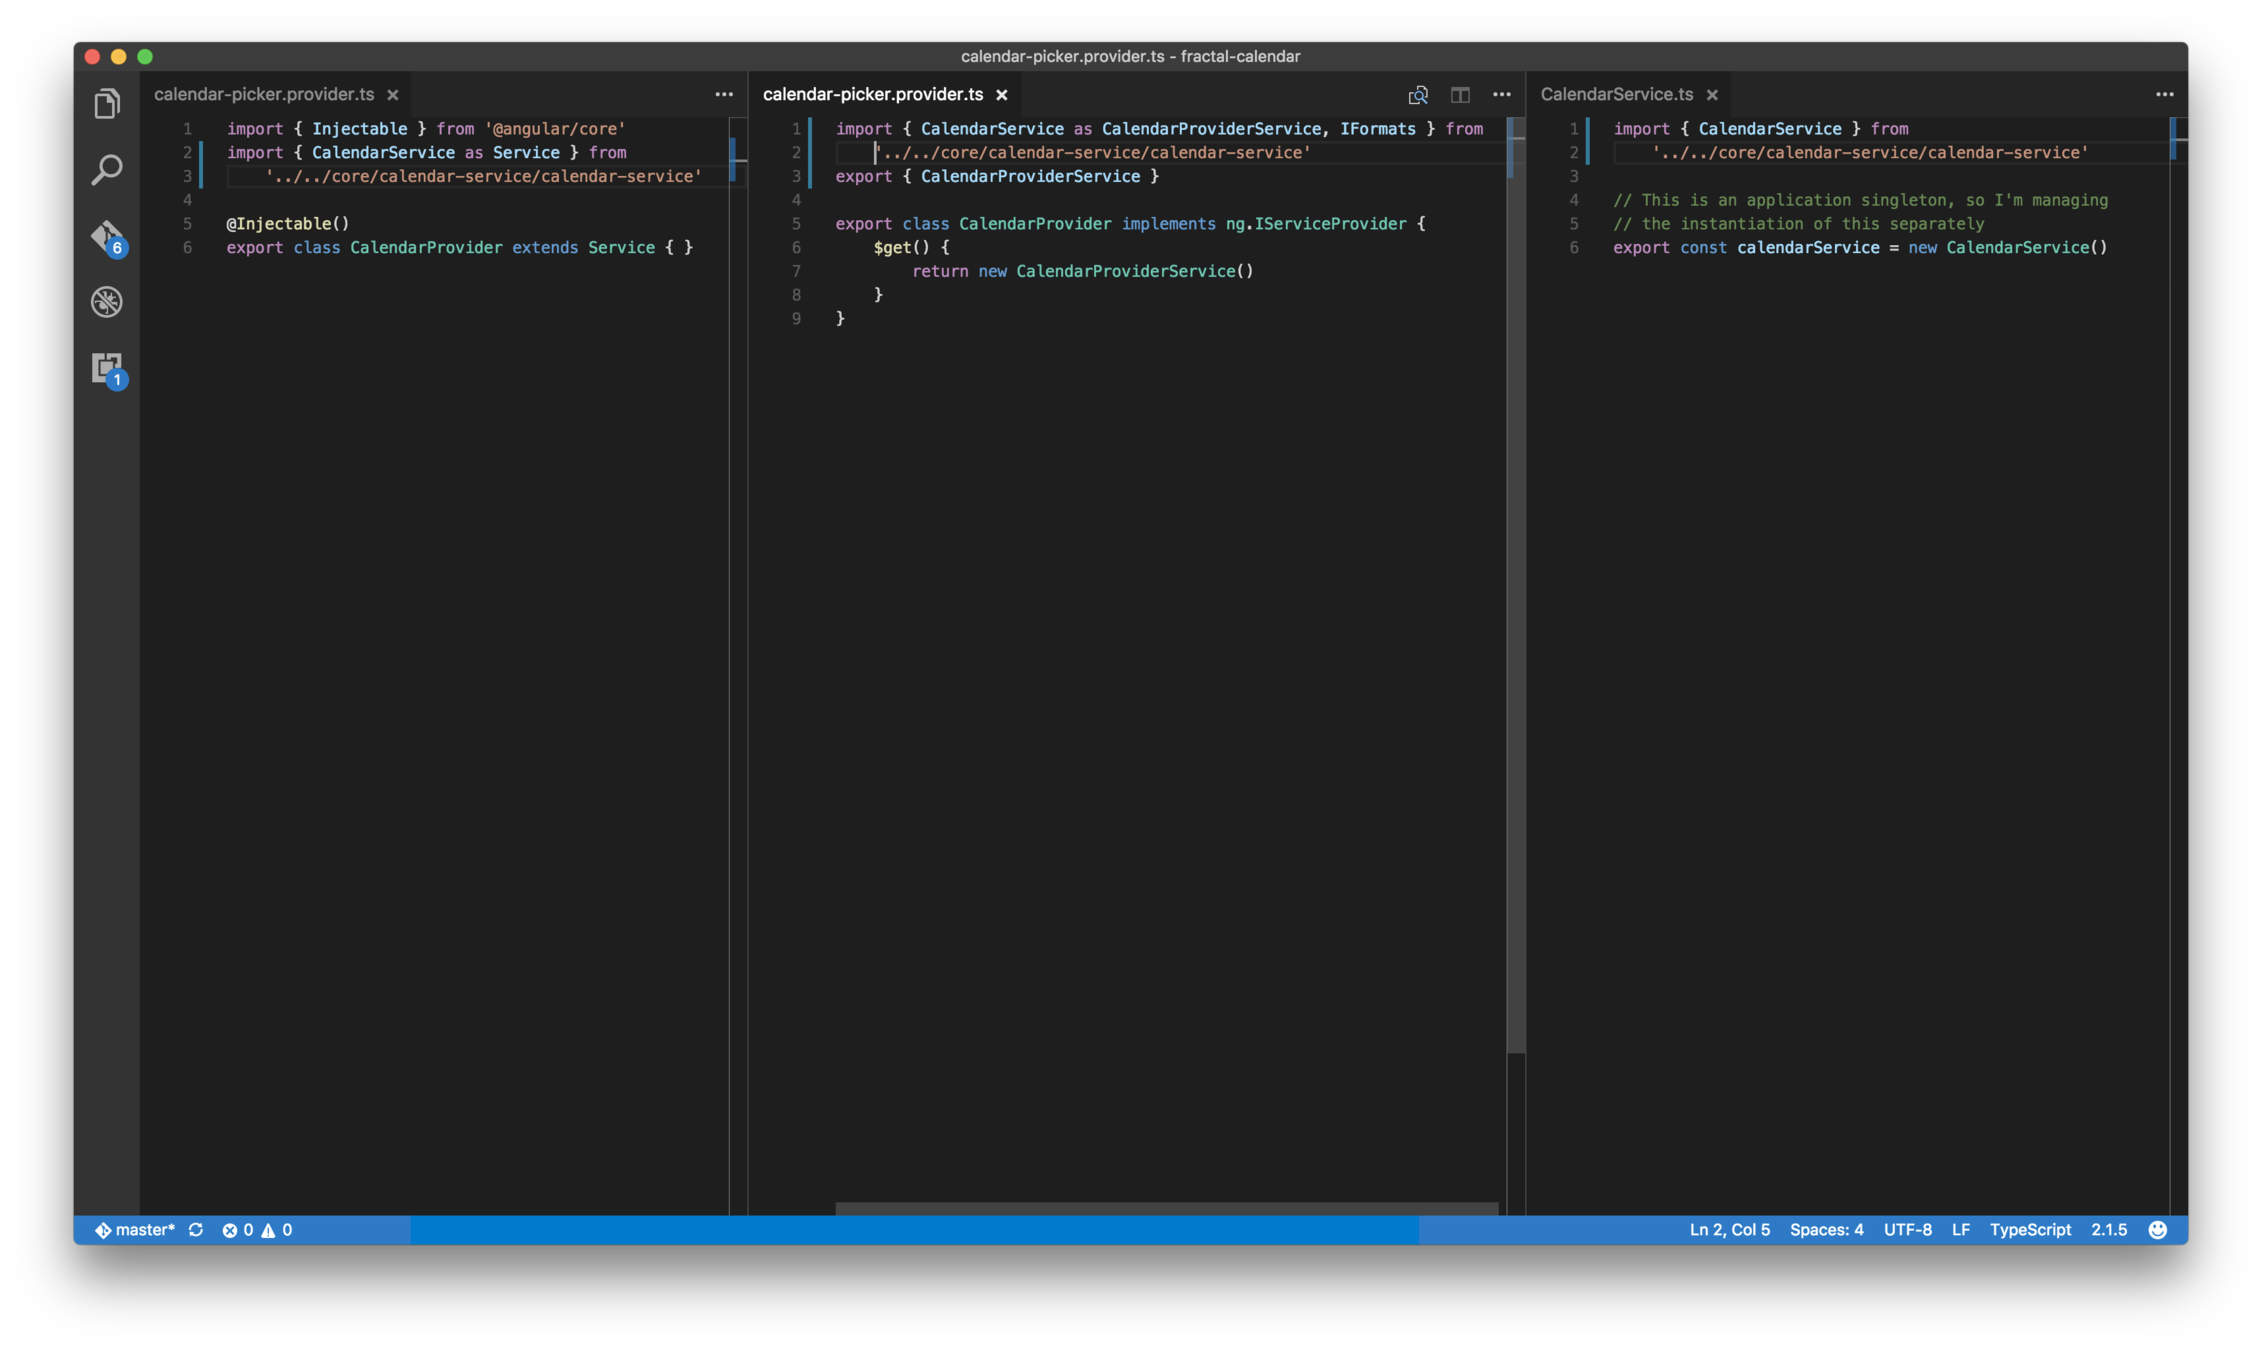Viewport: 2262px width, 1350px height.
Task: Click '@Injectable()' decorator in left editor
Action: pos(288,224)
